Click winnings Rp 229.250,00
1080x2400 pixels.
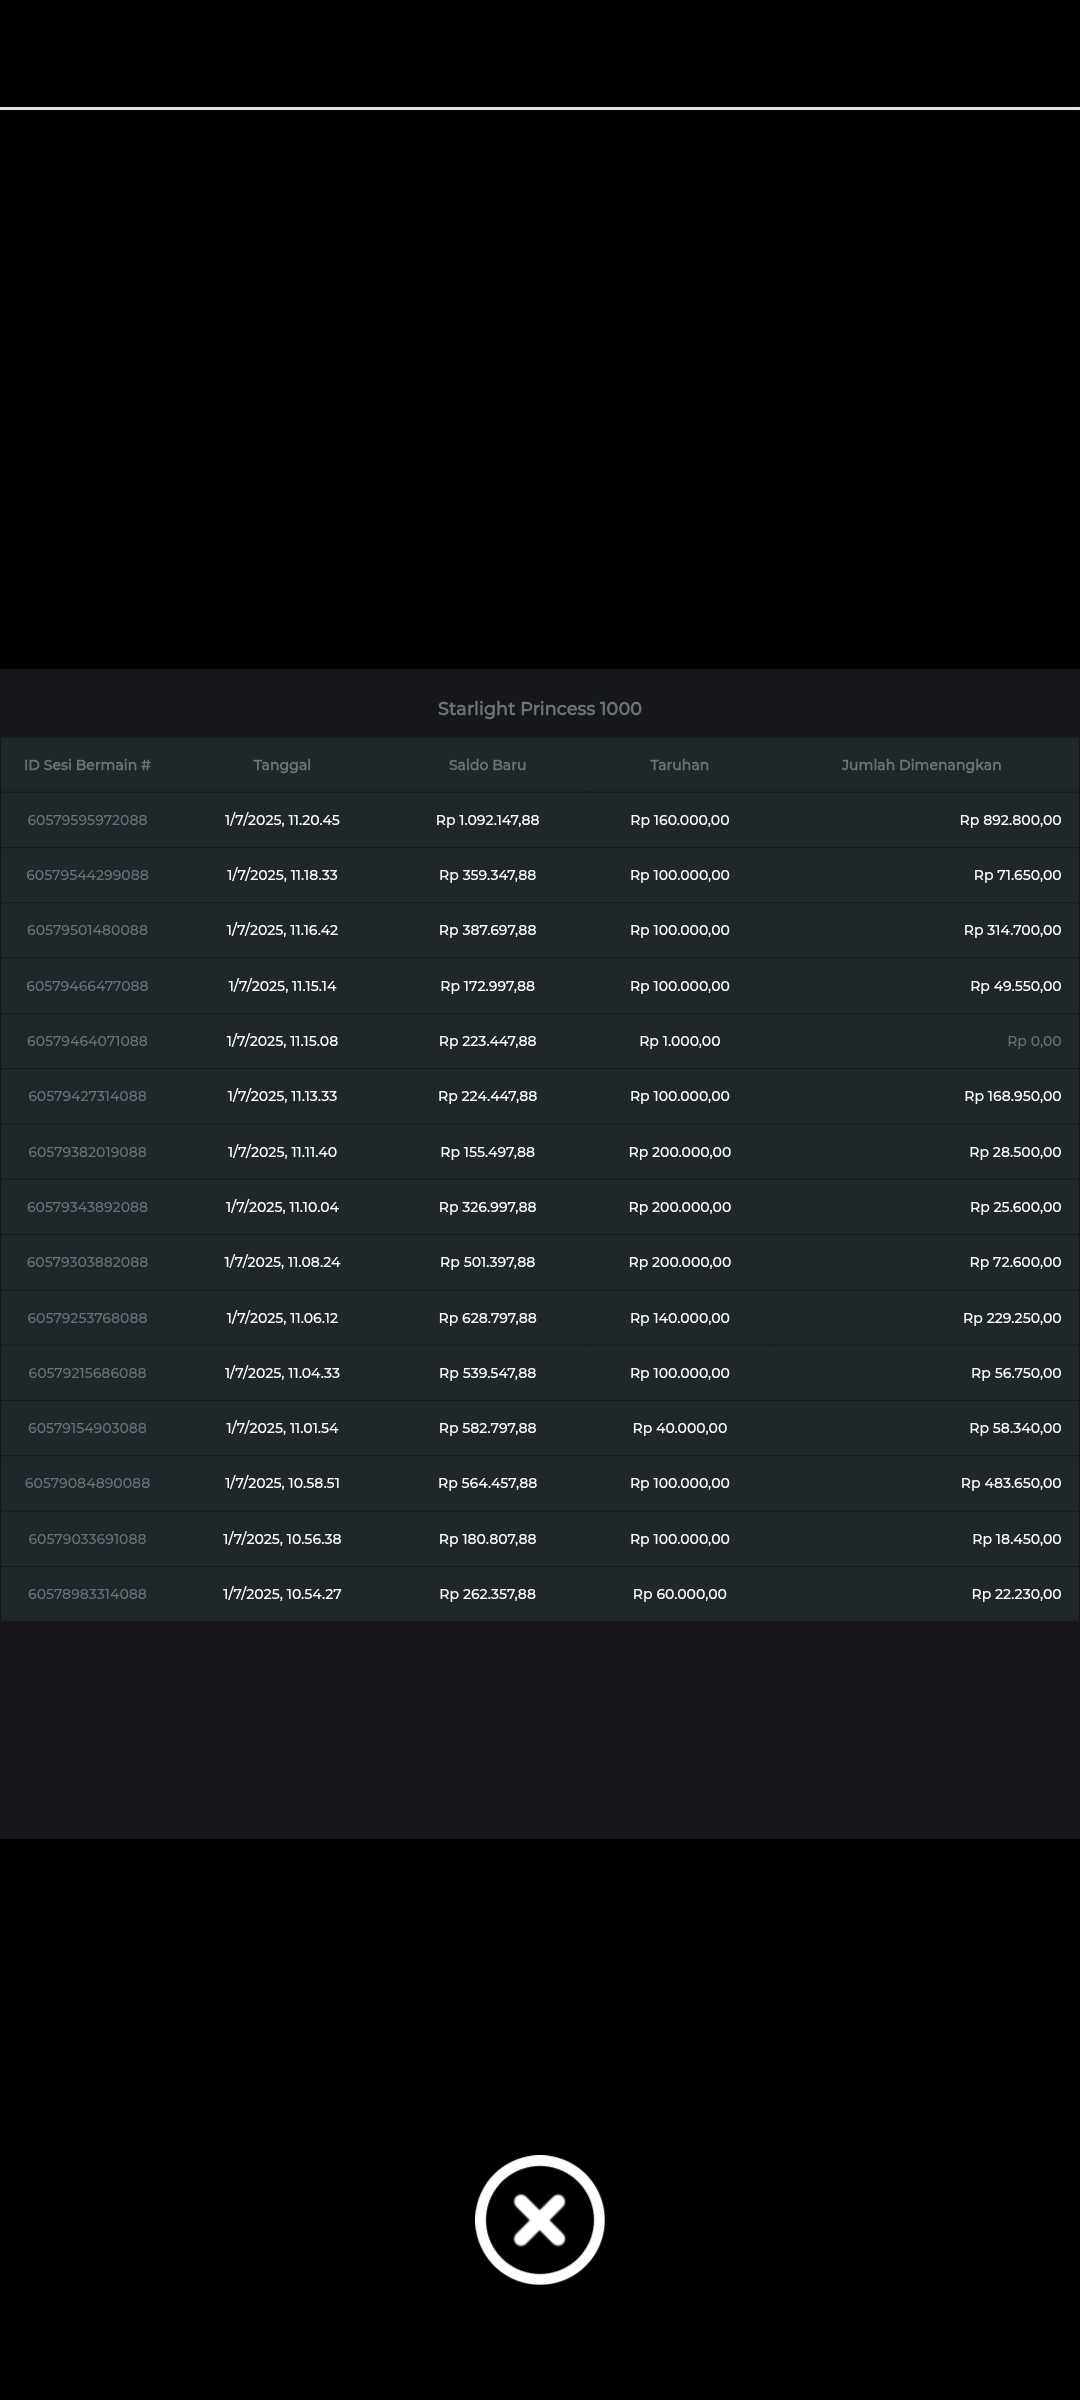(x=1012, y=1318)
